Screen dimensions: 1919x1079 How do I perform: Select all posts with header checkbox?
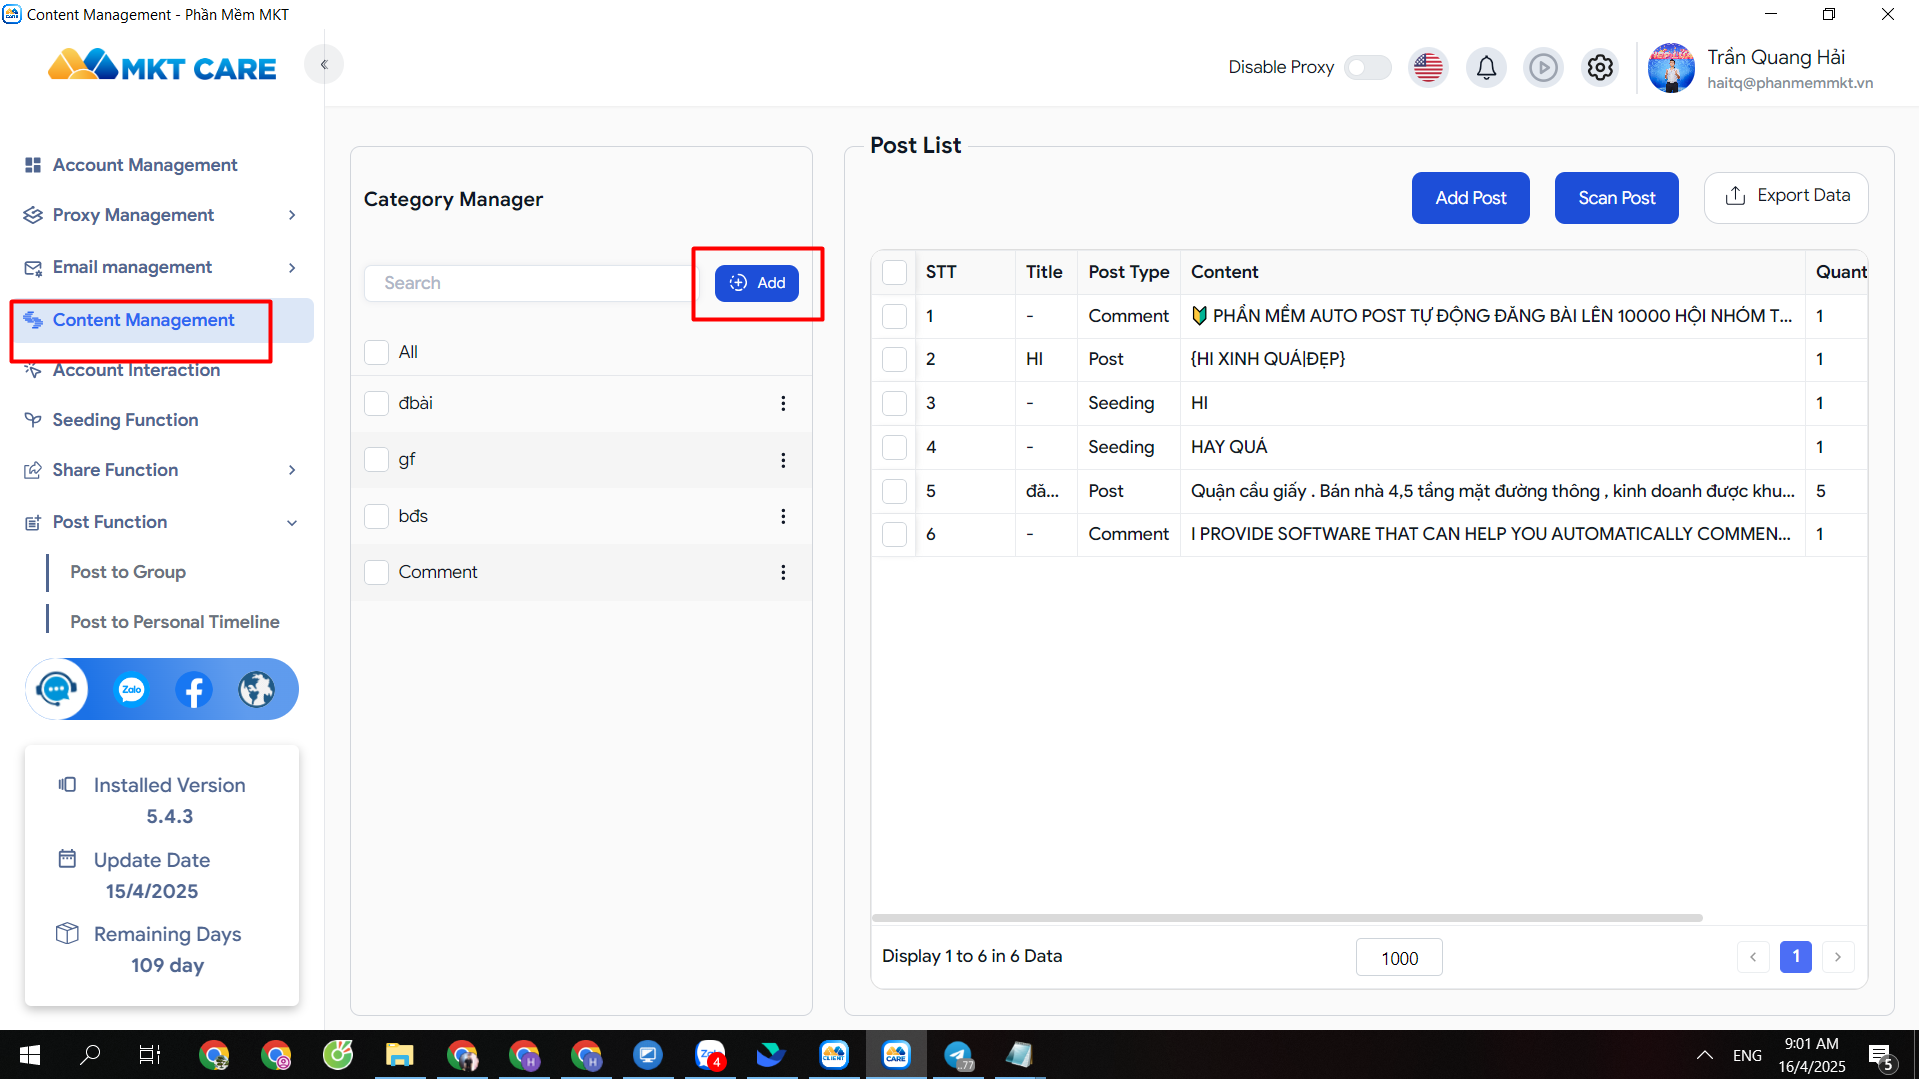894,272
